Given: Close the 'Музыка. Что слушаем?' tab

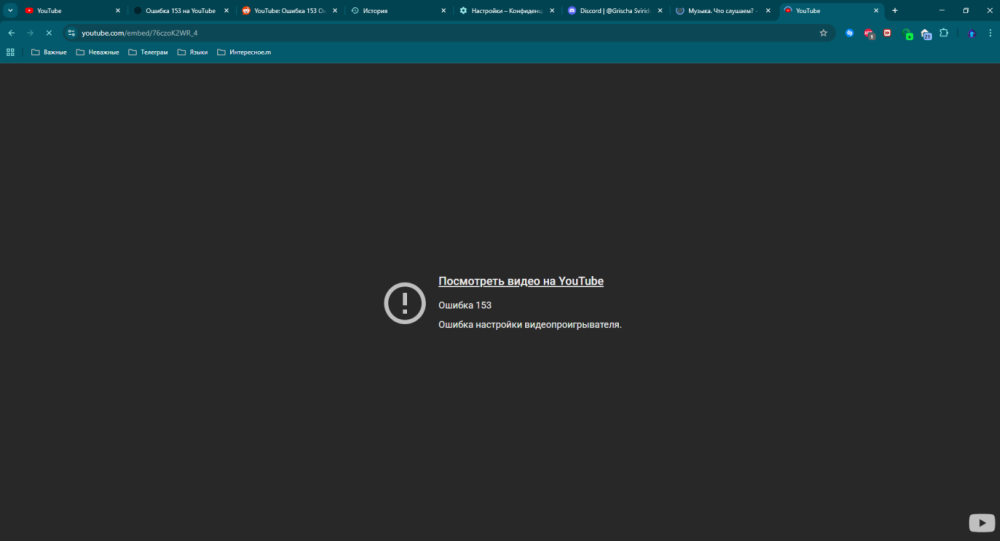Looking at the screenshot, I should [768, 11].
